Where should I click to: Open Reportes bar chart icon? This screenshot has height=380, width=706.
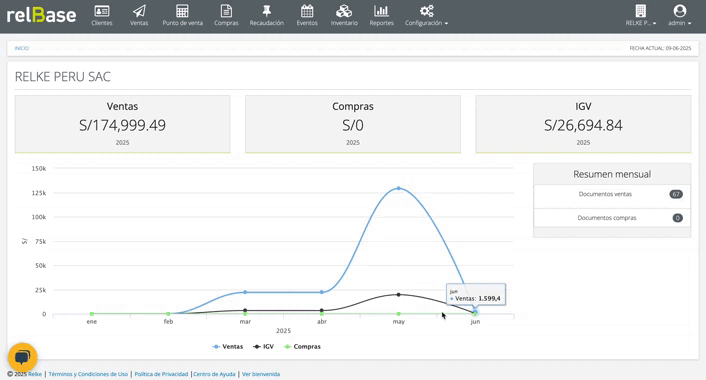381,11
